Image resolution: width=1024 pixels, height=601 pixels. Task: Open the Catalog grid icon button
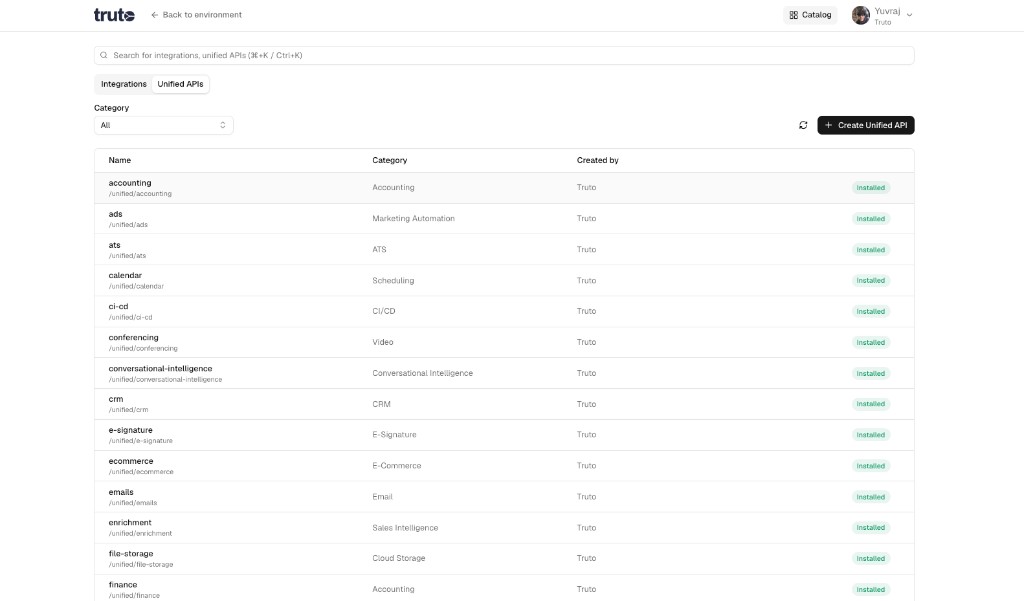810,14
